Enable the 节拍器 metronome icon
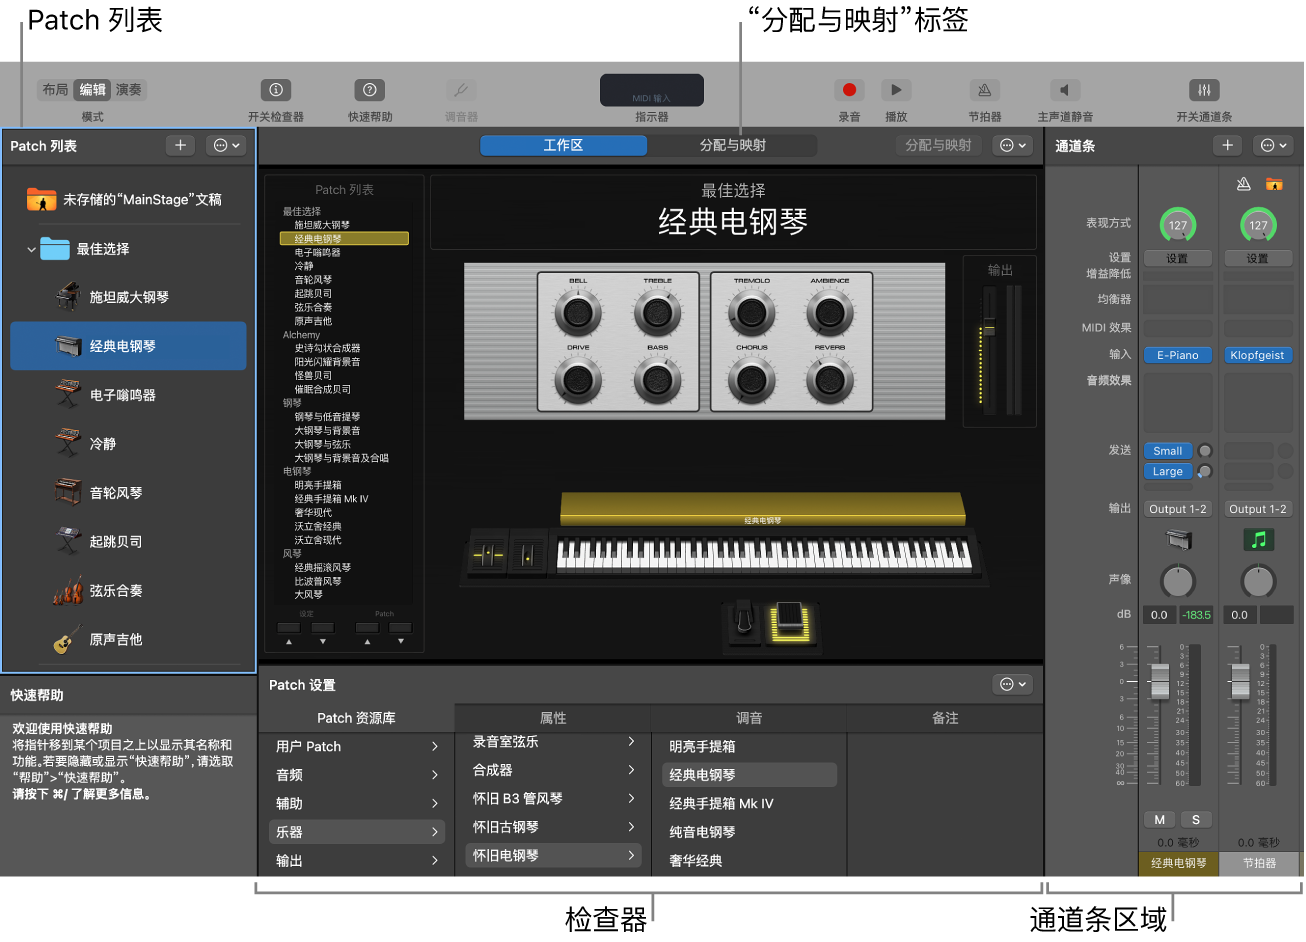The width and height of the screenshot is (1306, 942). tap(984, 89)
